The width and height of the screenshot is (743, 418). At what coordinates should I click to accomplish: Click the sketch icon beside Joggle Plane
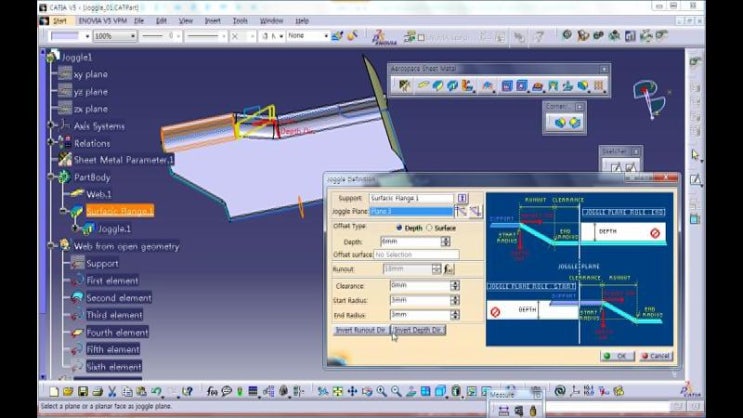pyautogui.click(x=462, y=212)
